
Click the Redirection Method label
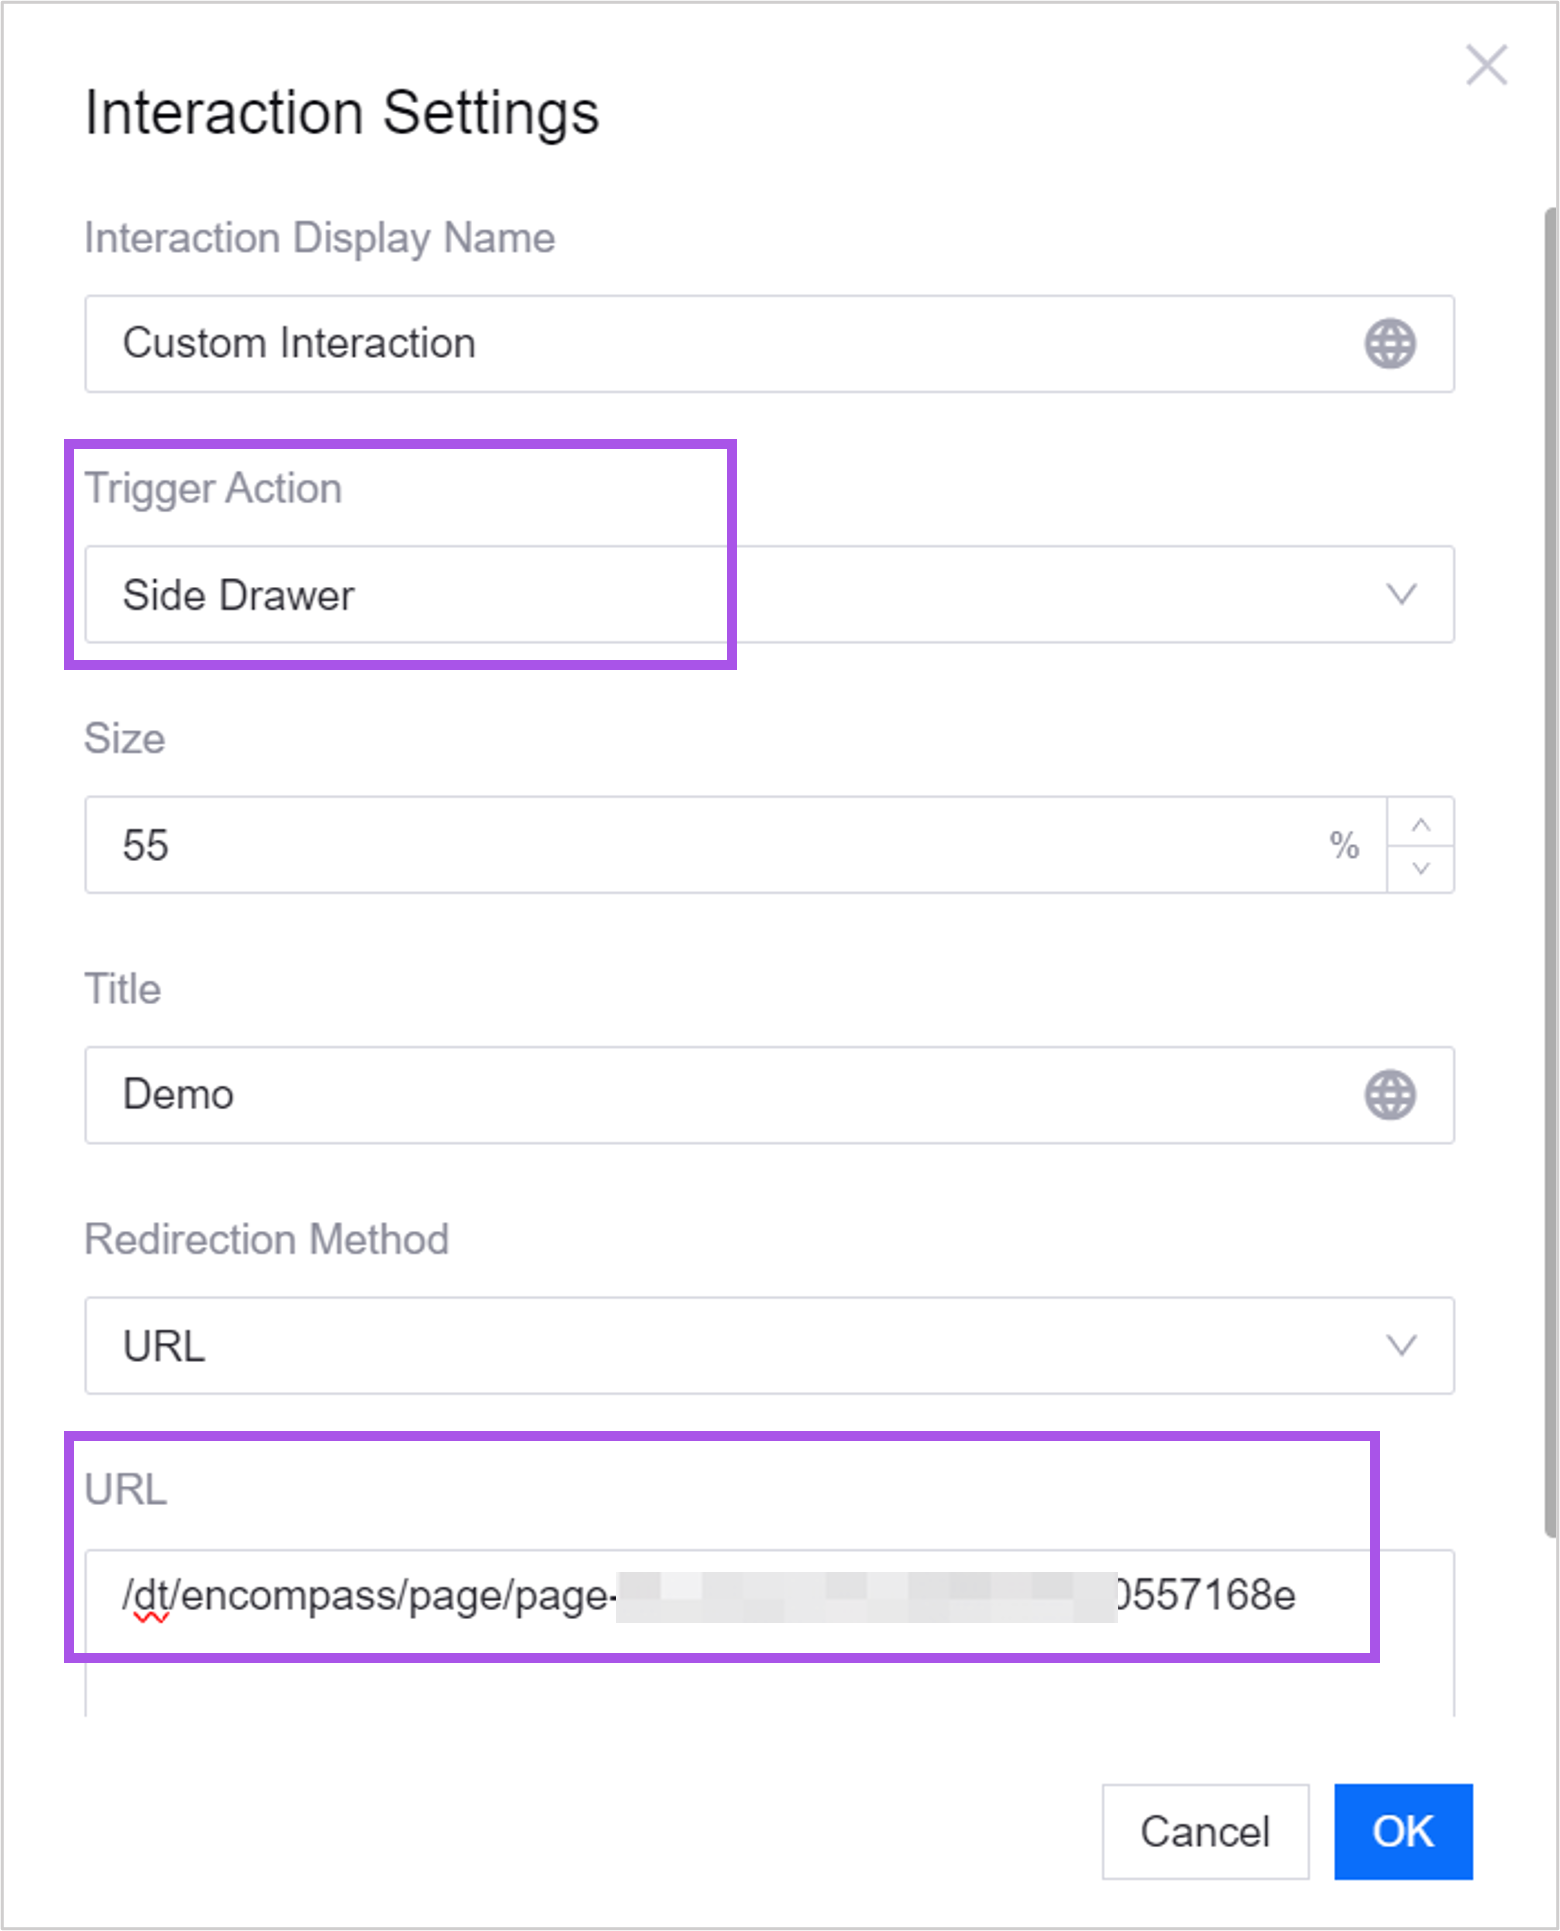click(267, 1240)
